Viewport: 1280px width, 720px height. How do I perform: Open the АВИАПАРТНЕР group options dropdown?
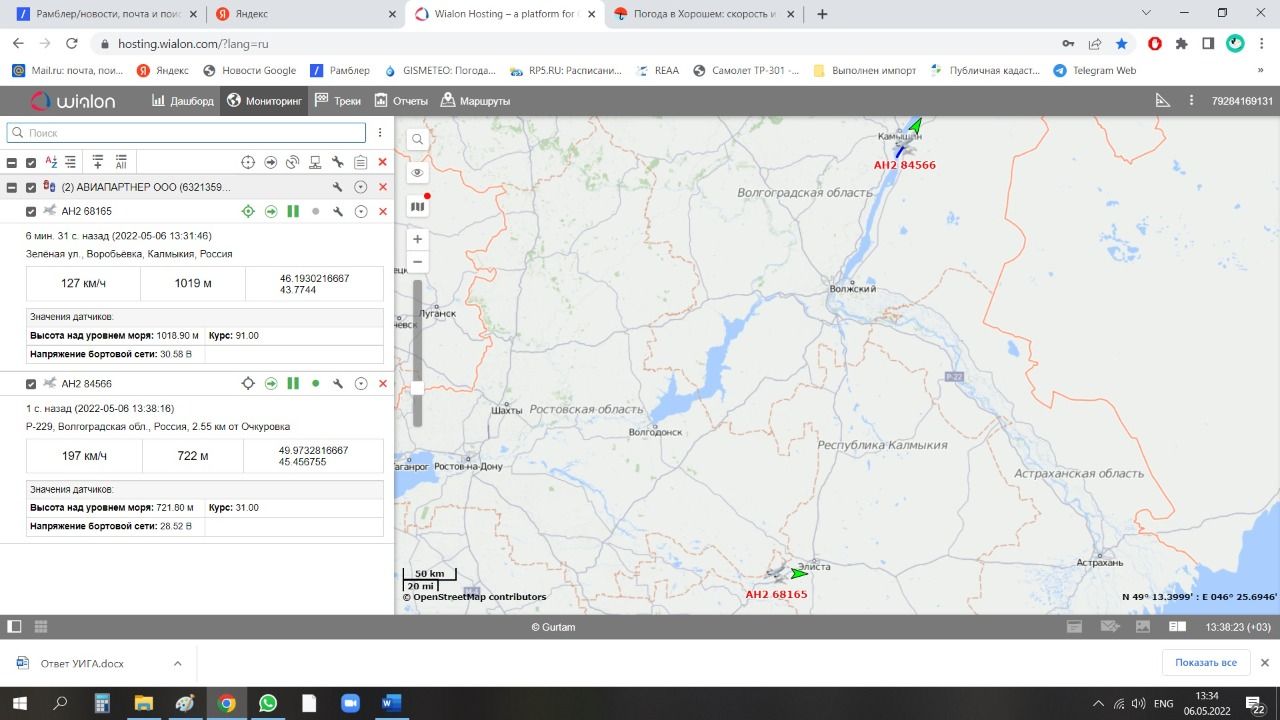point(360,187)
